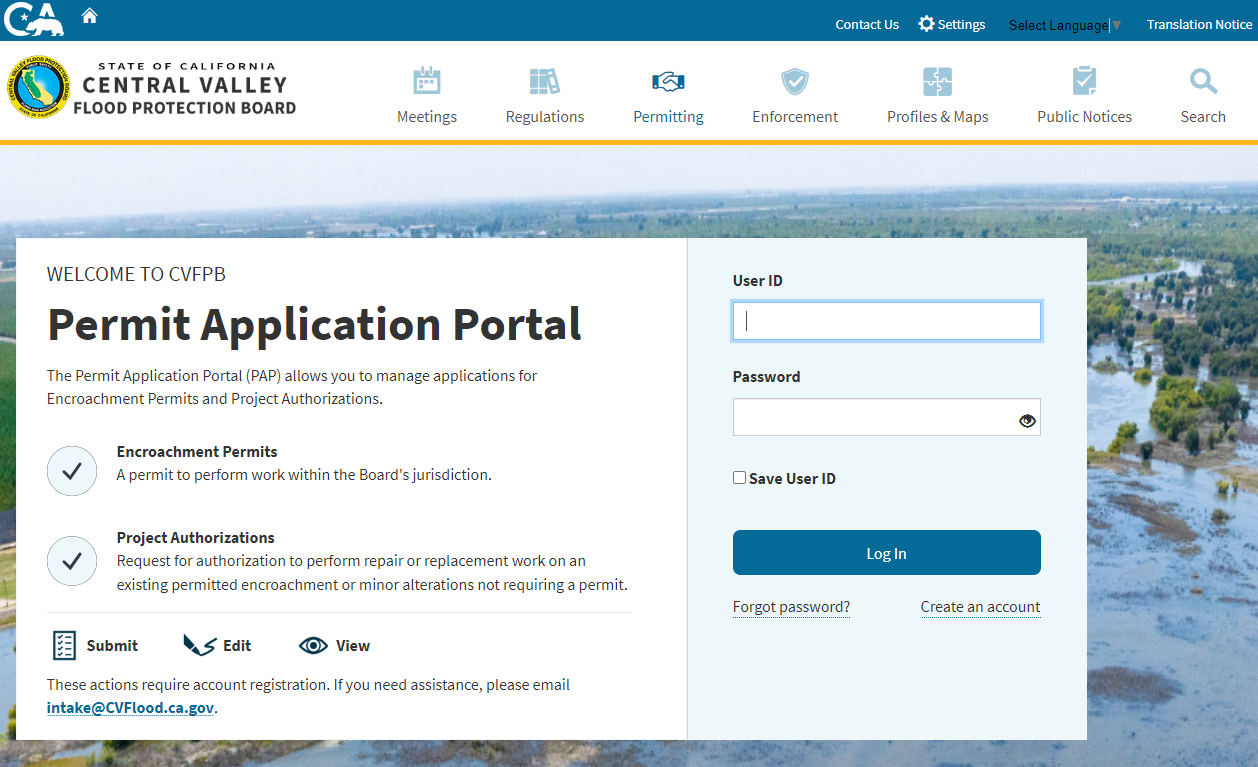Click the Public Notices clipboard icon
This screenshot has height=767, width=1258.
tap(1084, 81)
